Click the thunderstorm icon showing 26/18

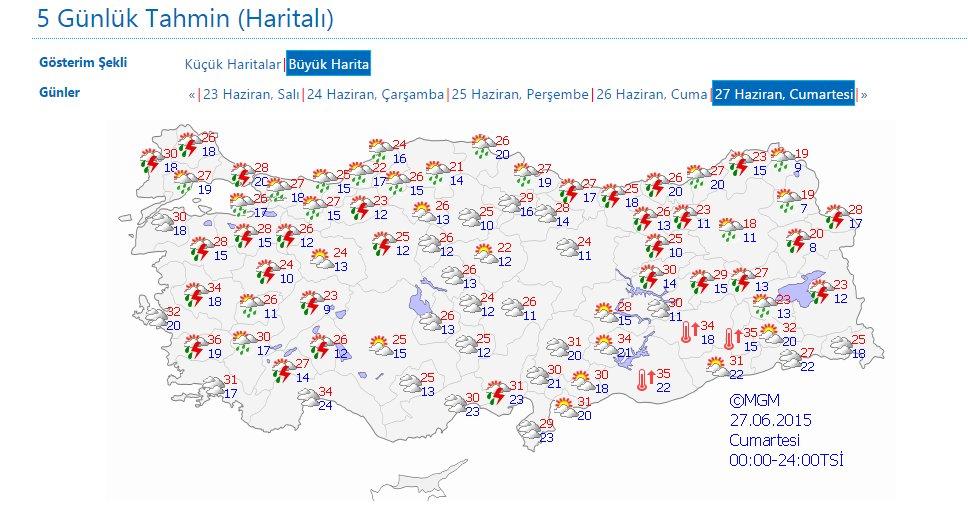[x=188, y=145]
